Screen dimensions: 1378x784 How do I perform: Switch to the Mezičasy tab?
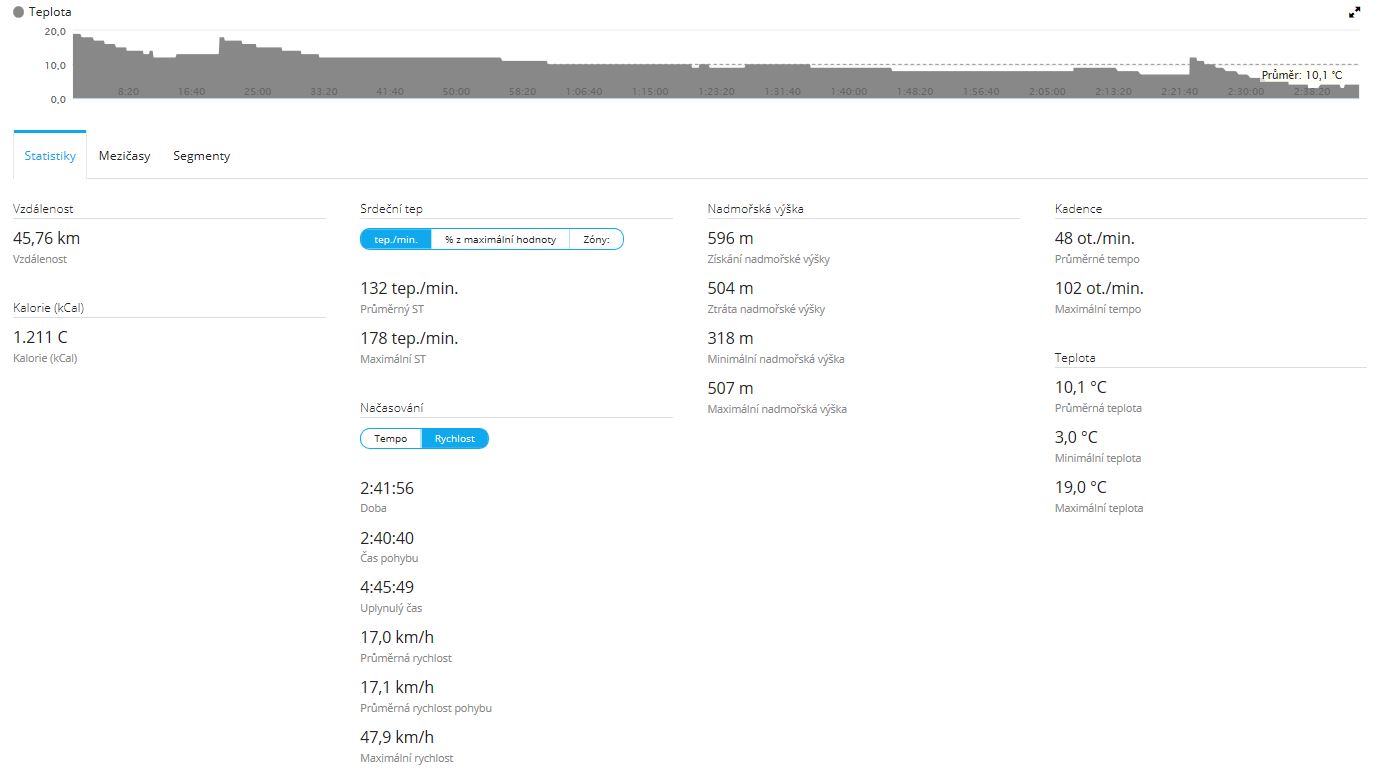[124, 156]
